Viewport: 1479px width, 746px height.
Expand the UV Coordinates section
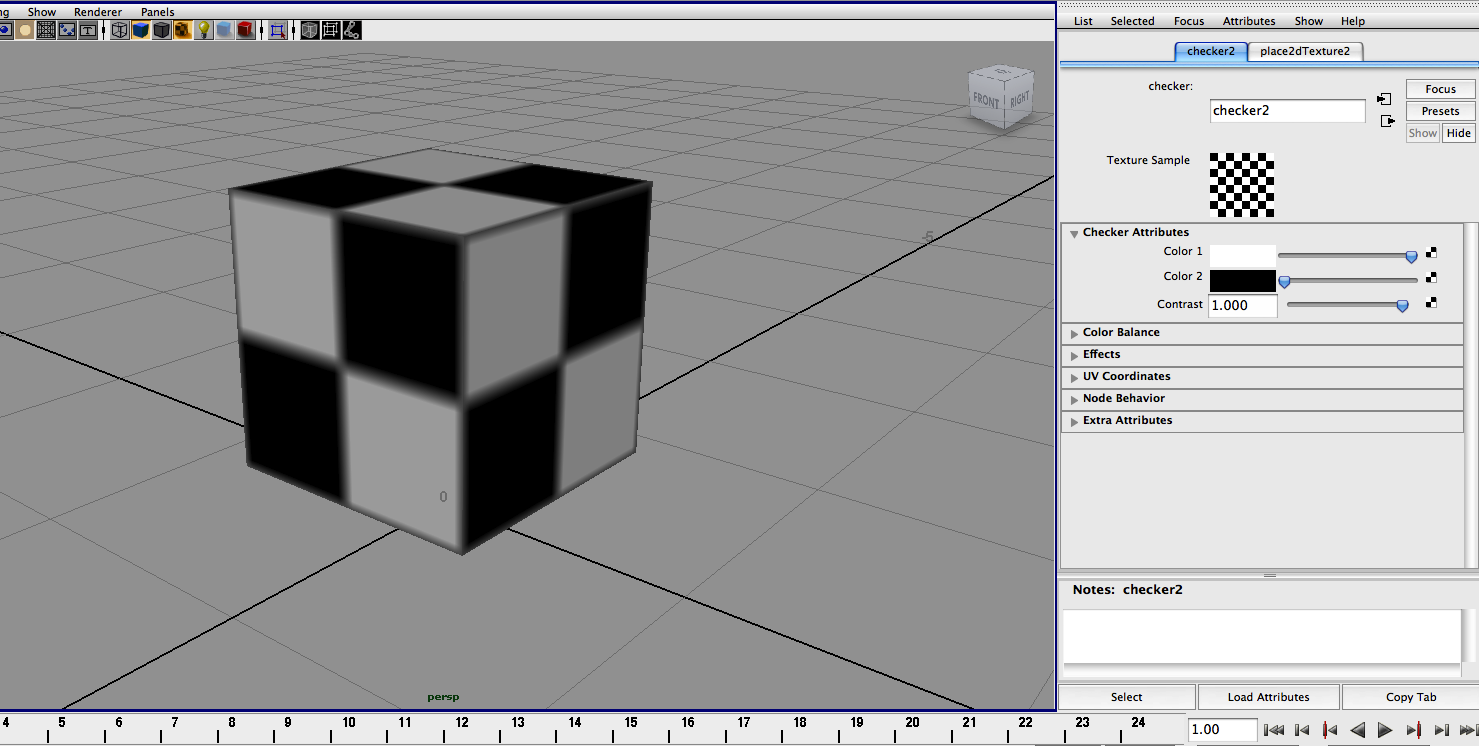coord(1126,376)
